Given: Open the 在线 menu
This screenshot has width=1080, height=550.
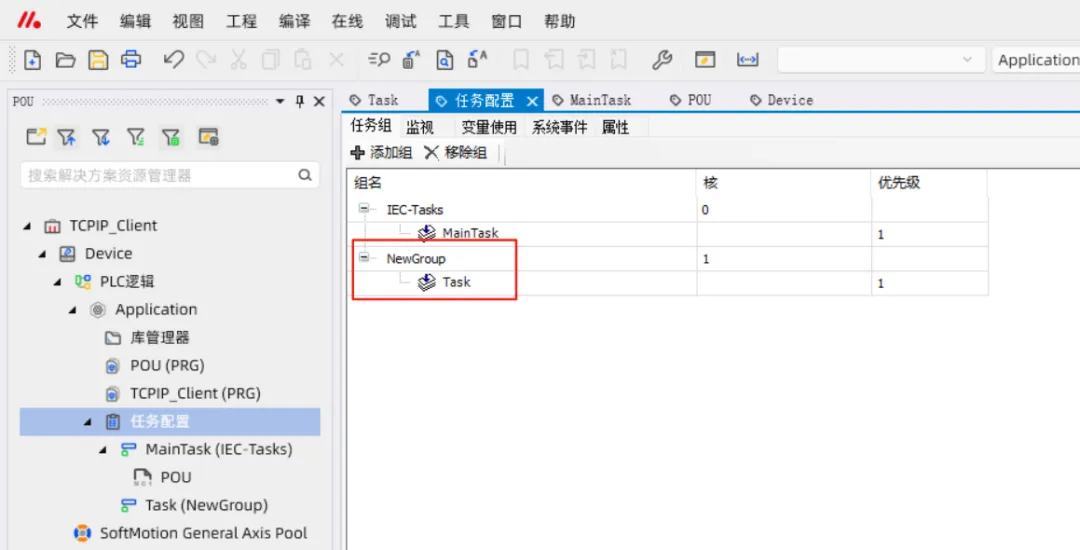Looking at the screenshot, I should tap(347, 21).
